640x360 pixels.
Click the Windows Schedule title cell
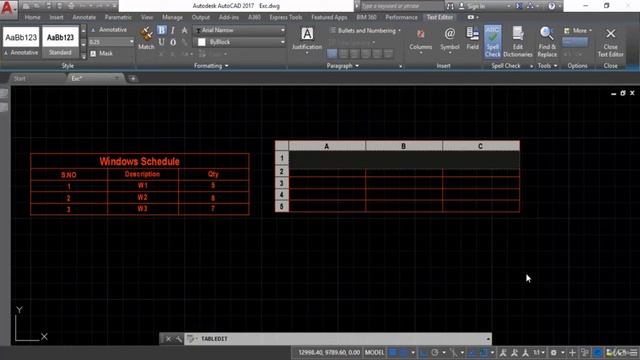point(140,161)
